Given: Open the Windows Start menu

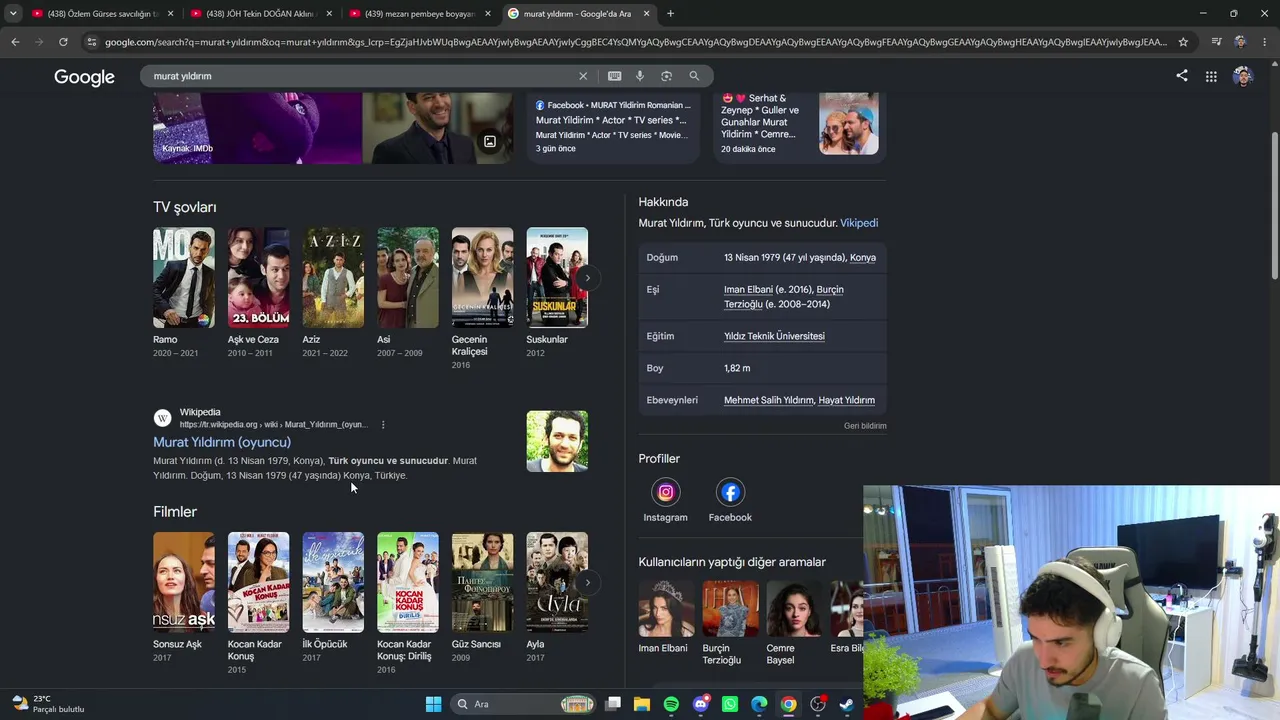Looking at the screenshot, I should 433,704.
